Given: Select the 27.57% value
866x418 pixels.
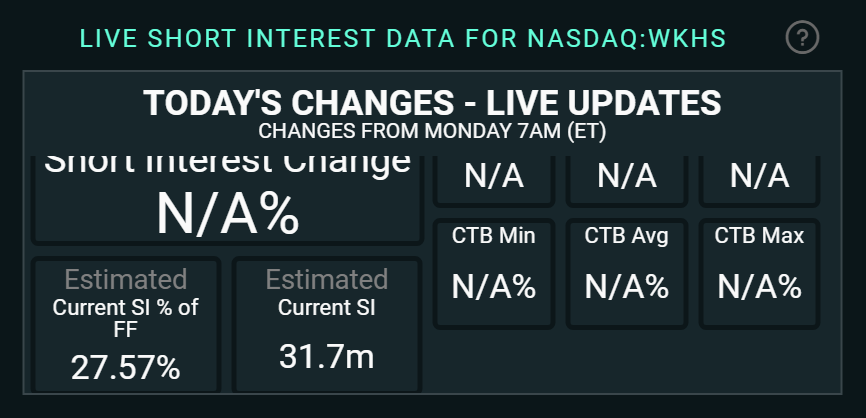Looking at the screenshot, I should [x=126, y=367].
